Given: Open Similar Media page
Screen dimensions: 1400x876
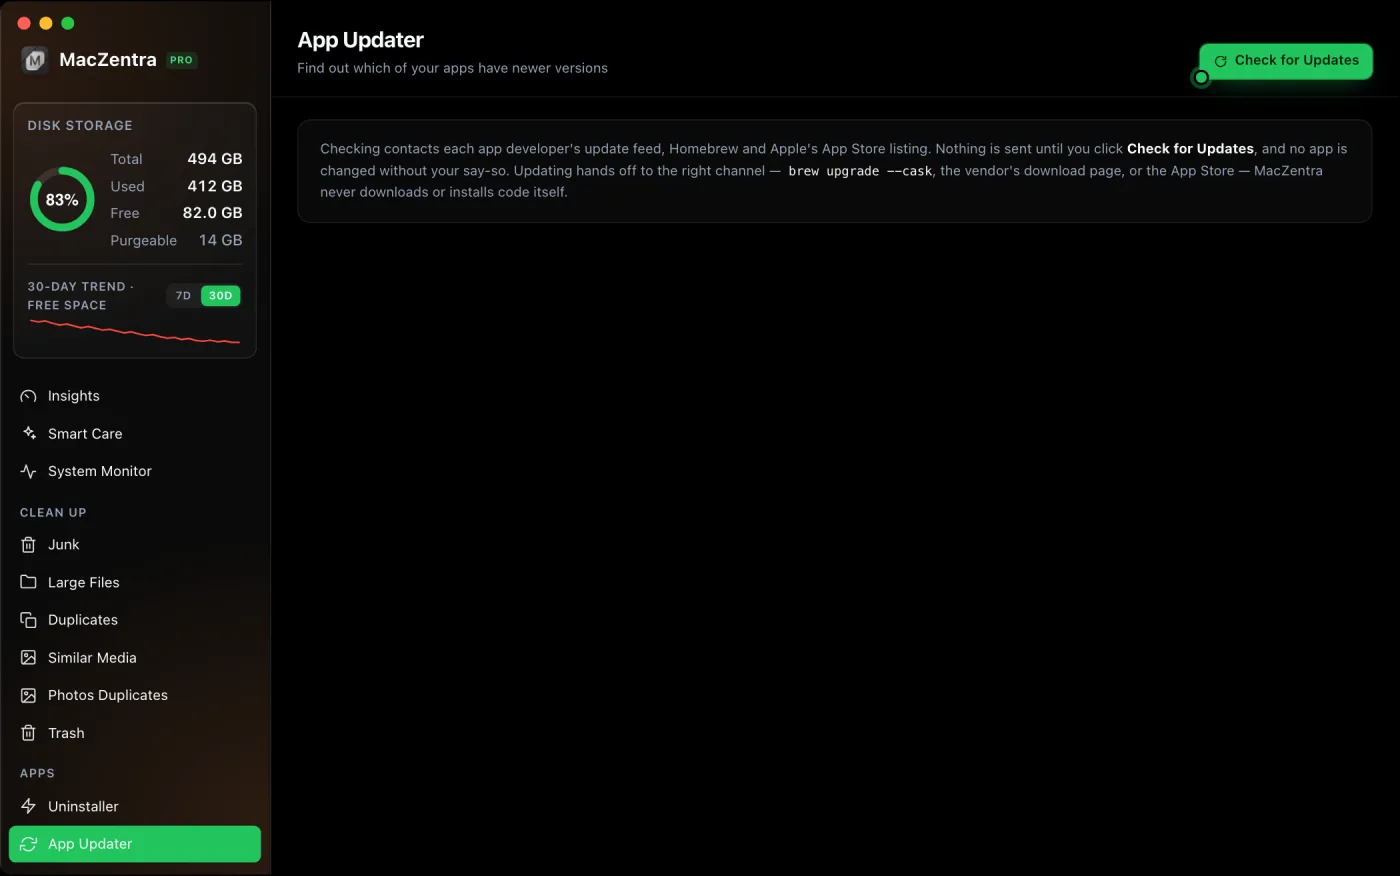Looking at the screenshot, I should point(135,658).
